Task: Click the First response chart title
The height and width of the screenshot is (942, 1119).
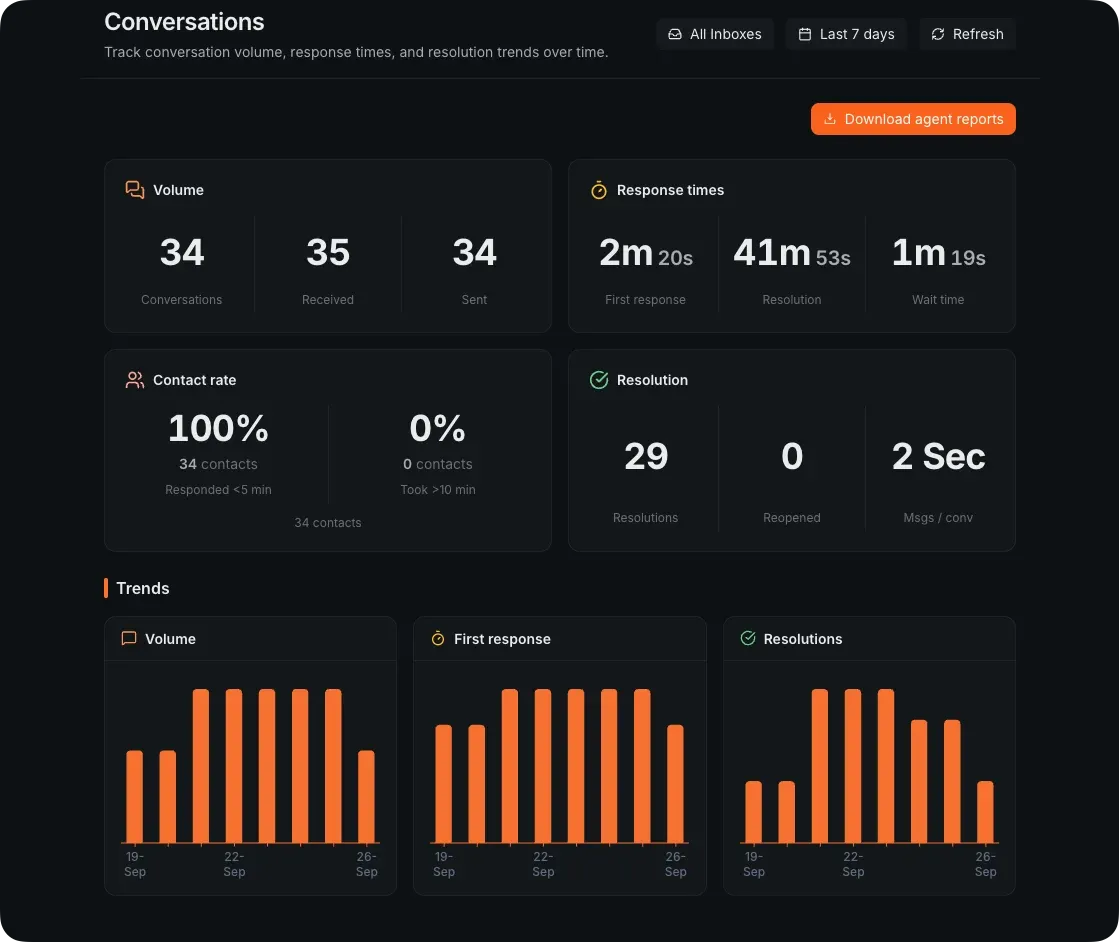Action: [502, 639]
